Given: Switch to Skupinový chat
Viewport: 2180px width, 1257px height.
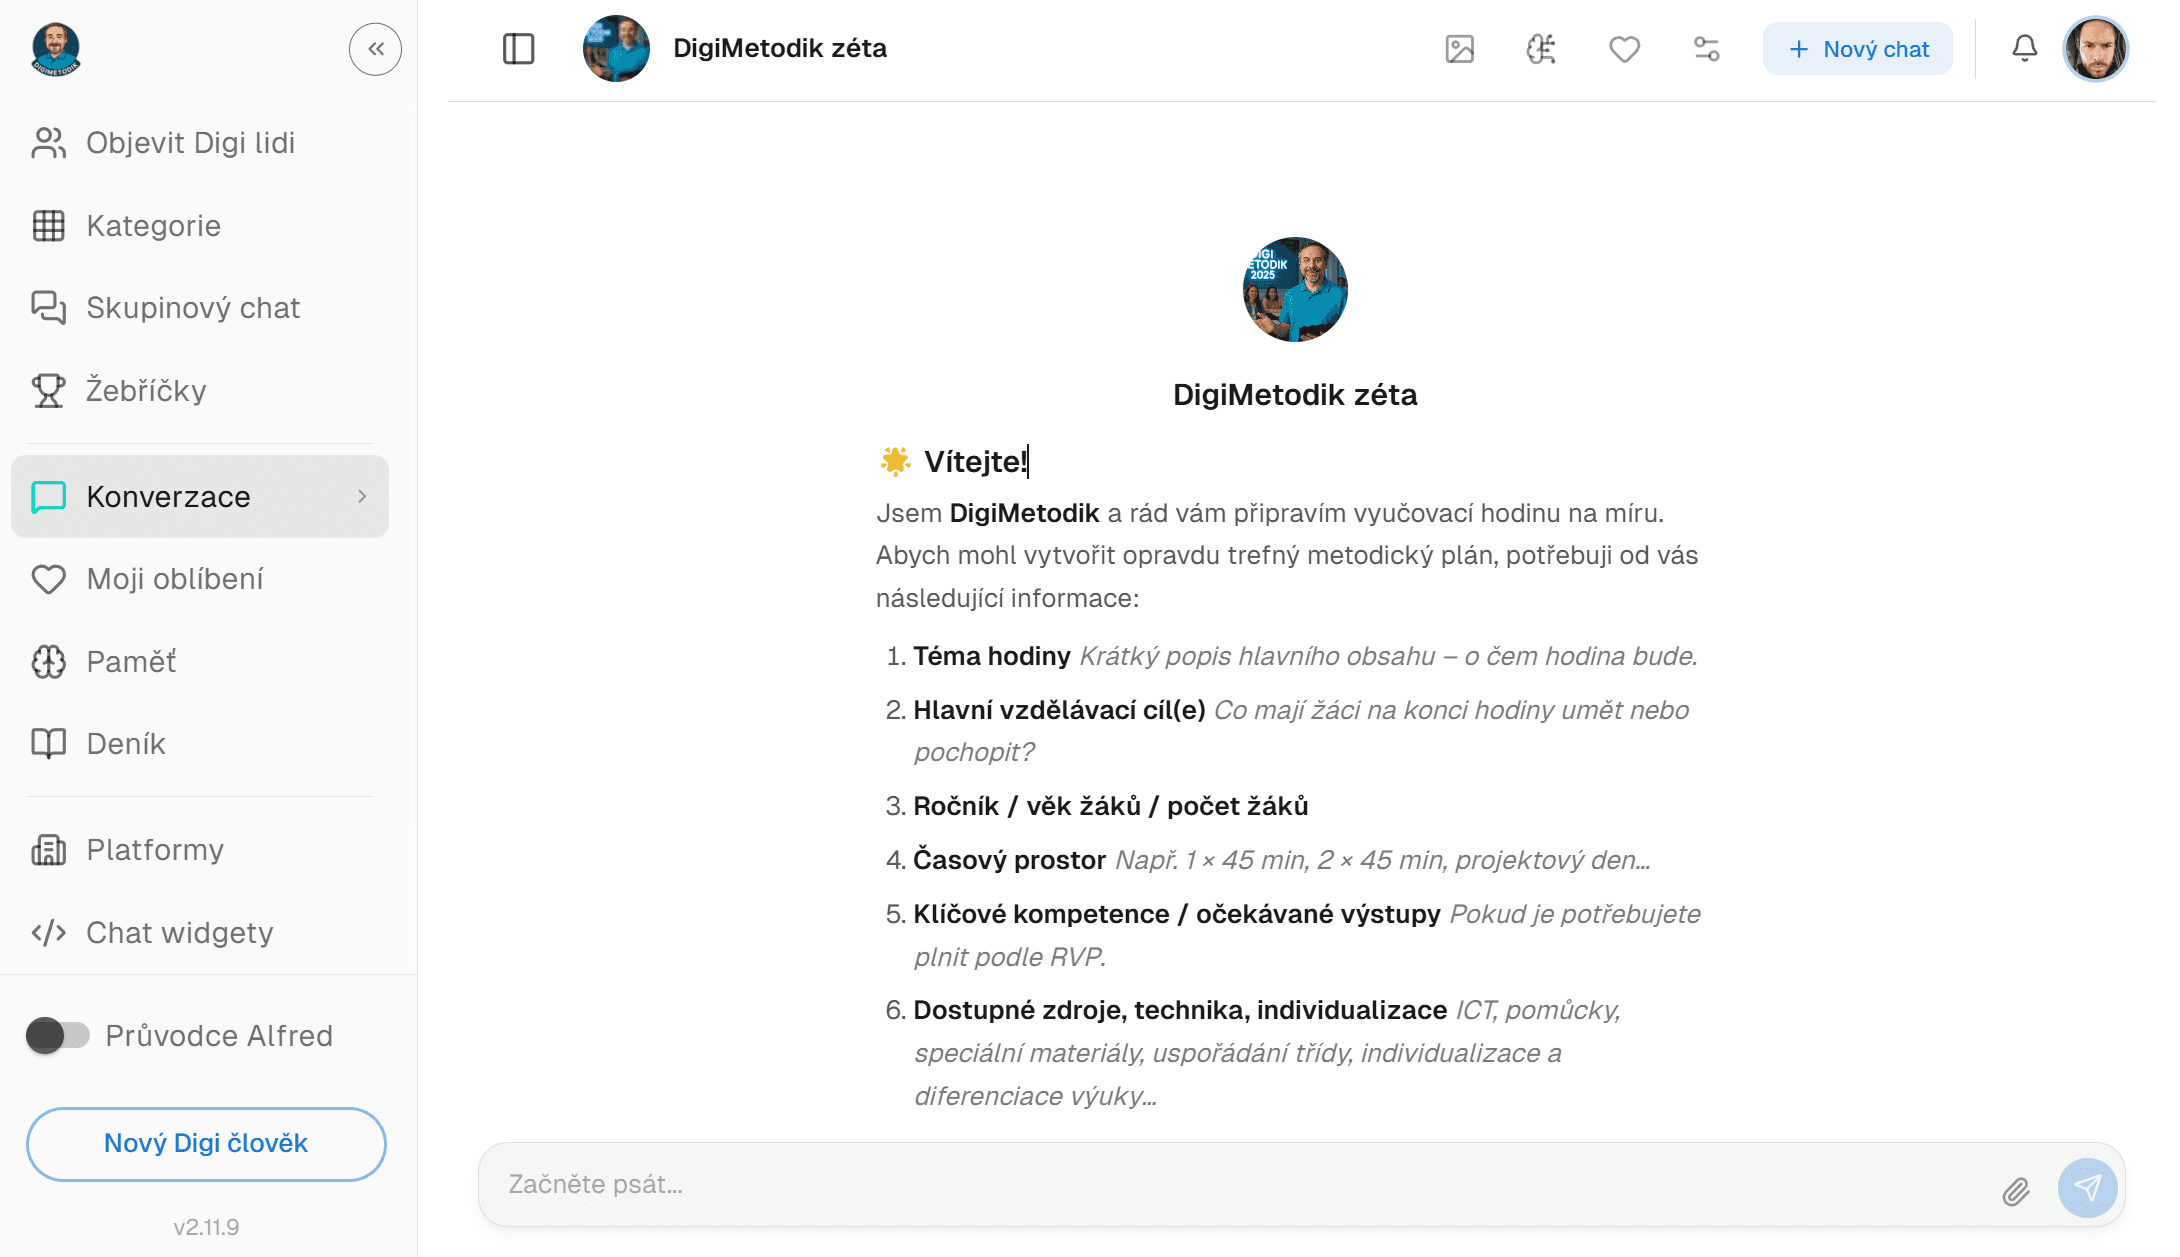Looking at the screenshot, I should click(193, 308).
